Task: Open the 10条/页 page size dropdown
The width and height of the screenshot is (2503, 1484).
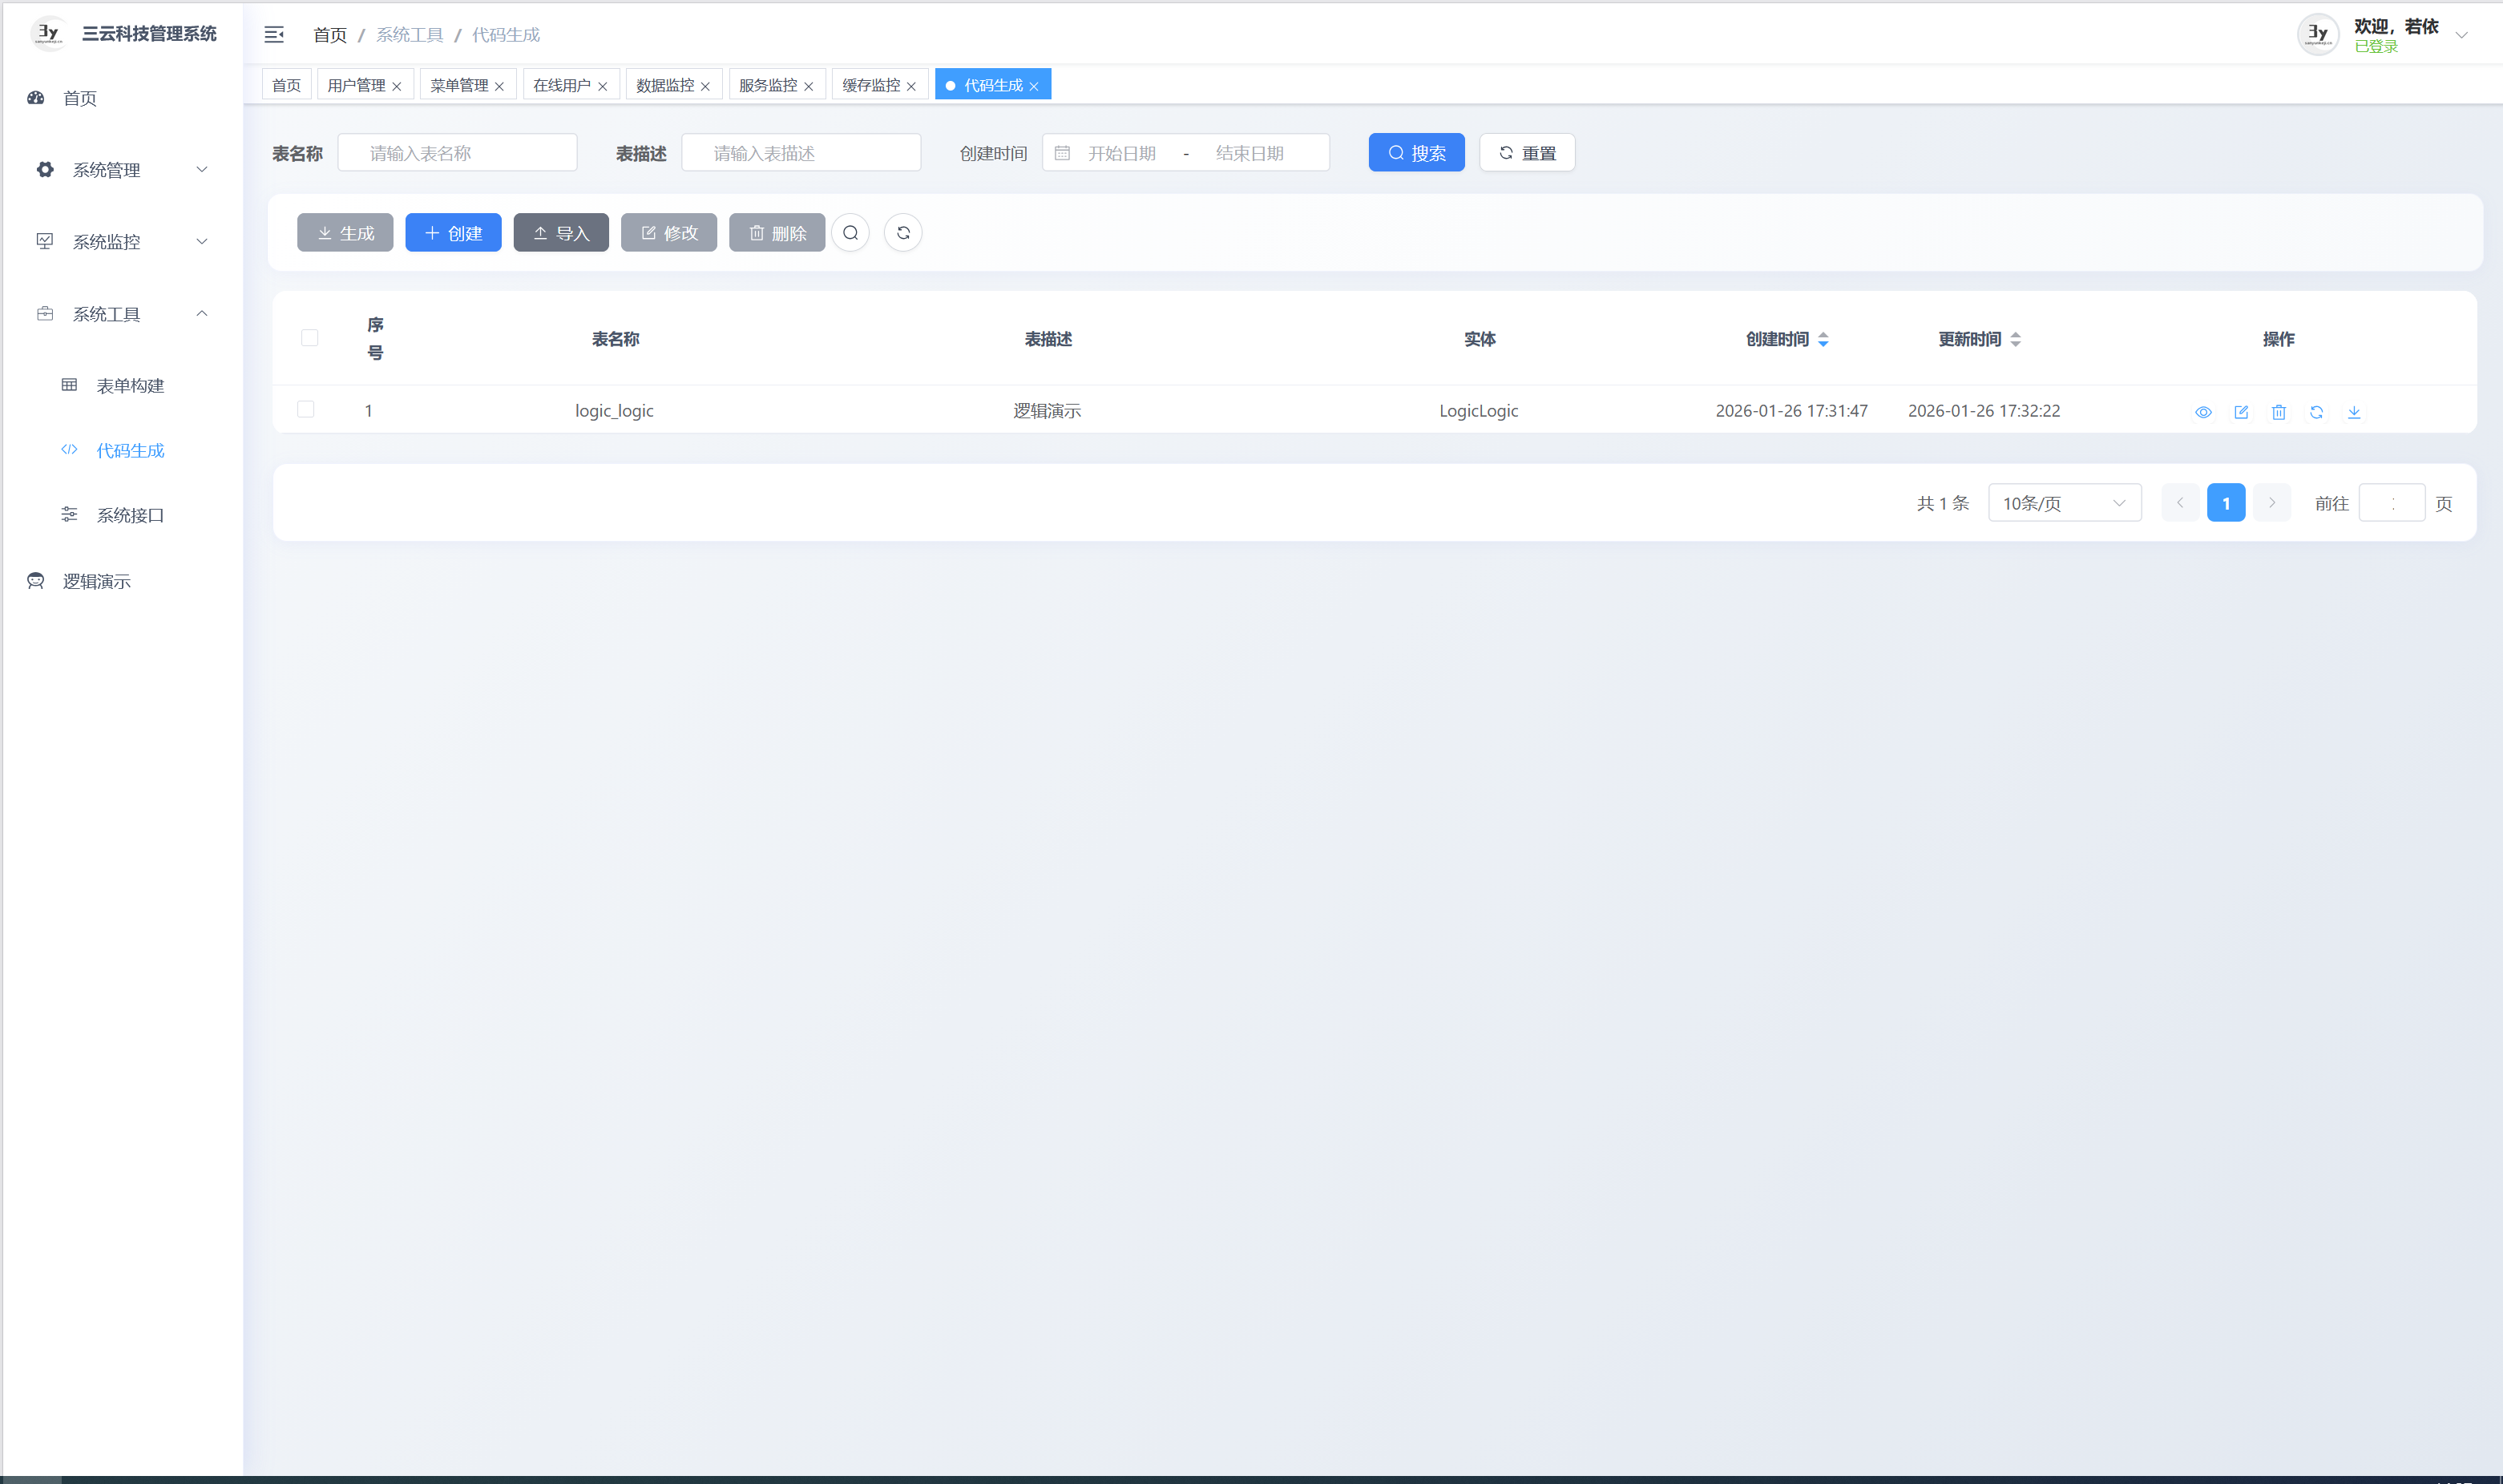Action: click(x=2064, y=503)
